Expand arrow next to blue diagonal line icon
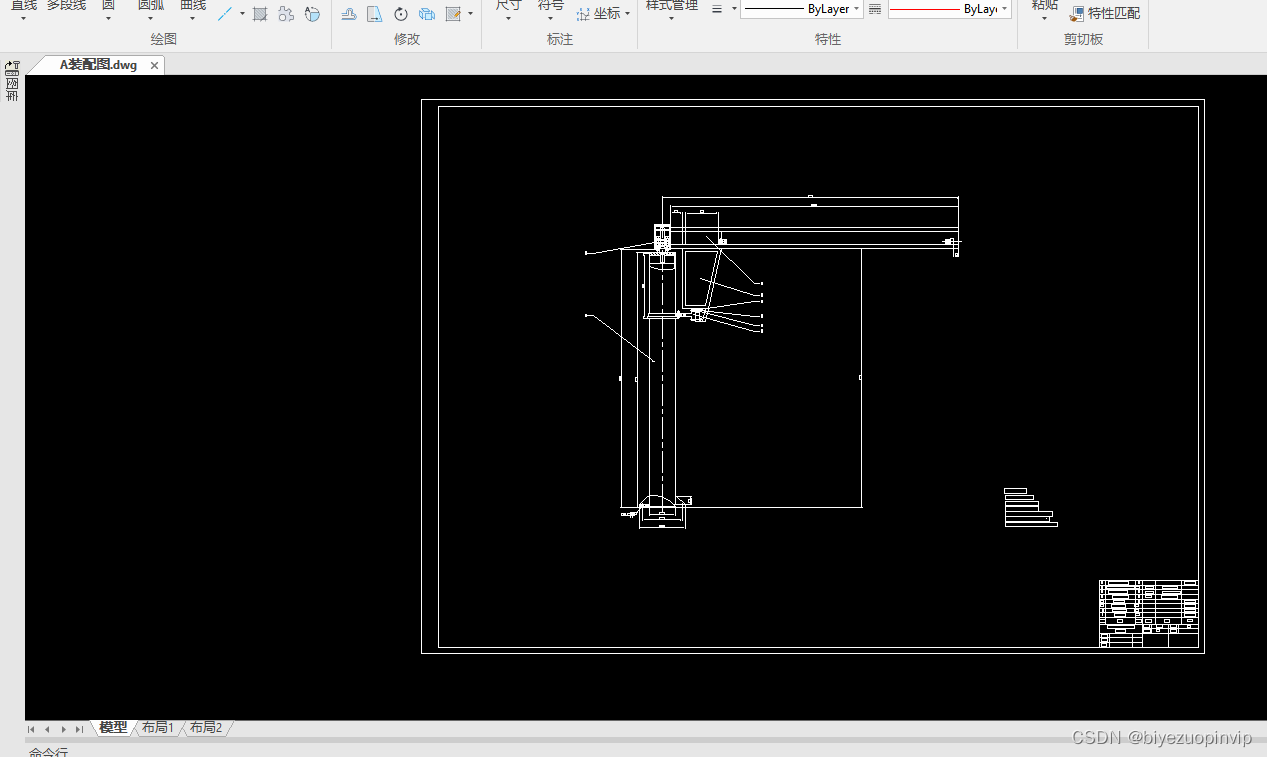Screen dimensions: 1267x757 click(x=242, y=14)
